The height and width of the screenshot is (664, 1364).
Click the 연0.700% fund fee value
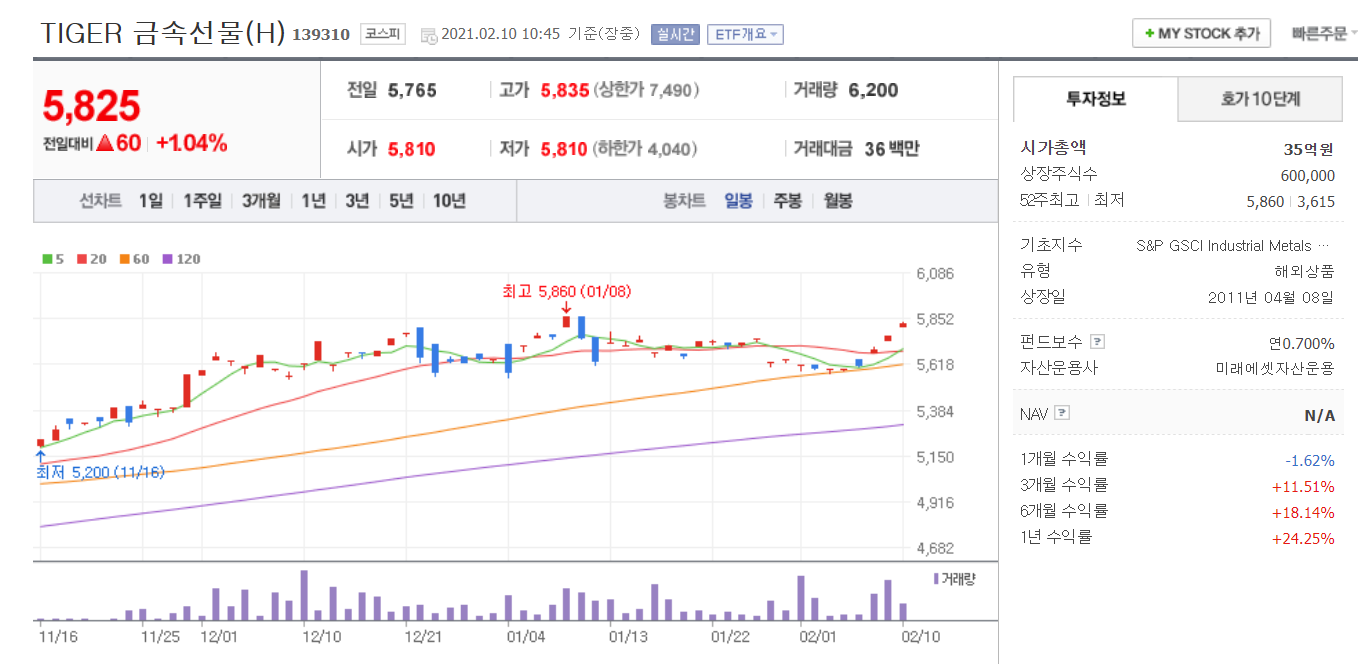(1302, 343)
